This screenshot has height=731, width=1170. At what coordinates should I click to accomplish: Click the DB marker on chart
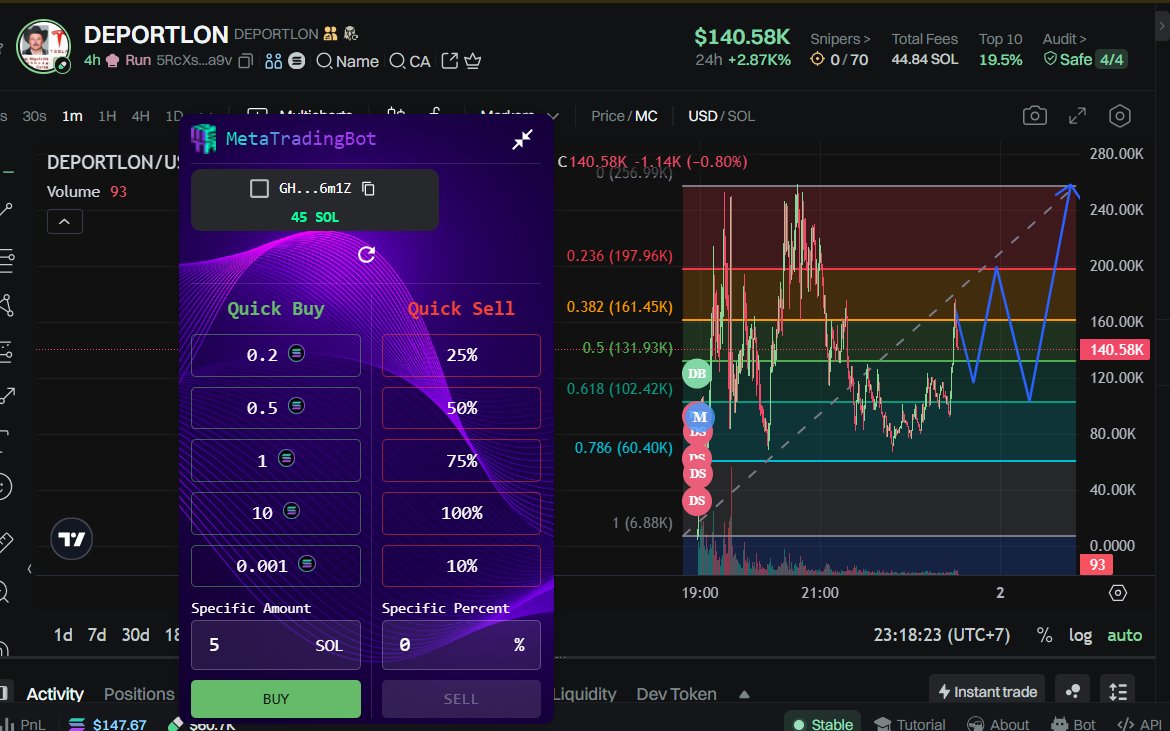697,374
